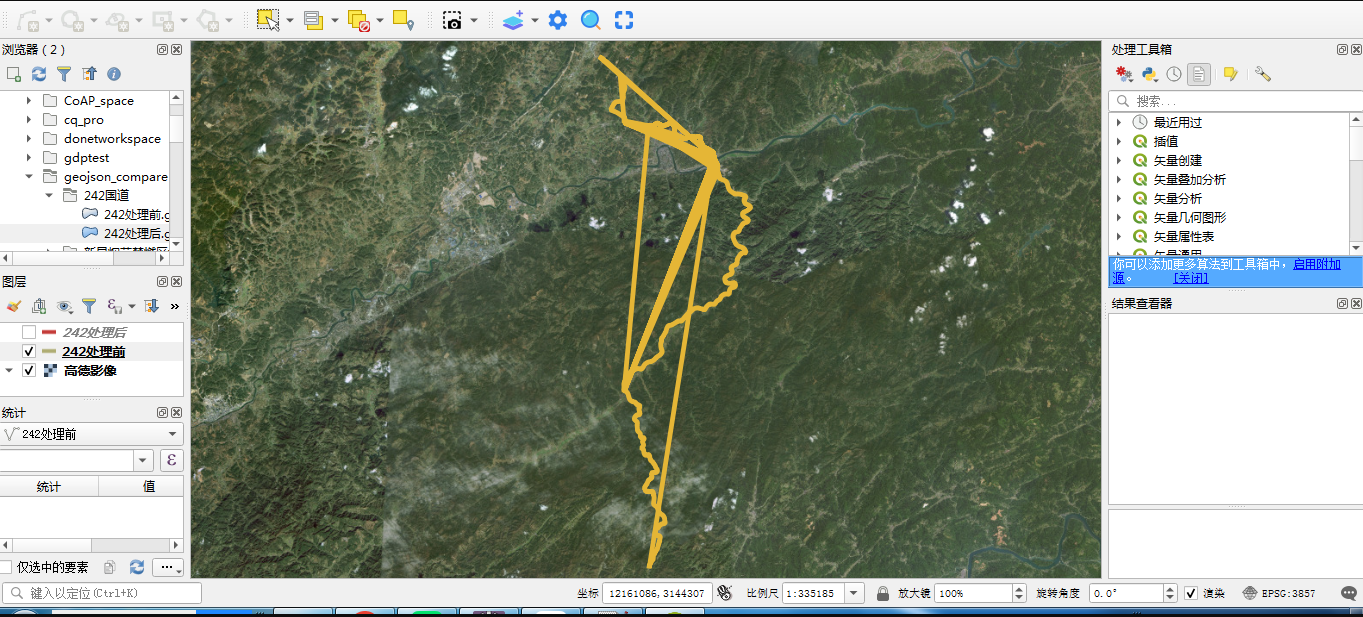Click the copy statistics icon

coord(110,567)
